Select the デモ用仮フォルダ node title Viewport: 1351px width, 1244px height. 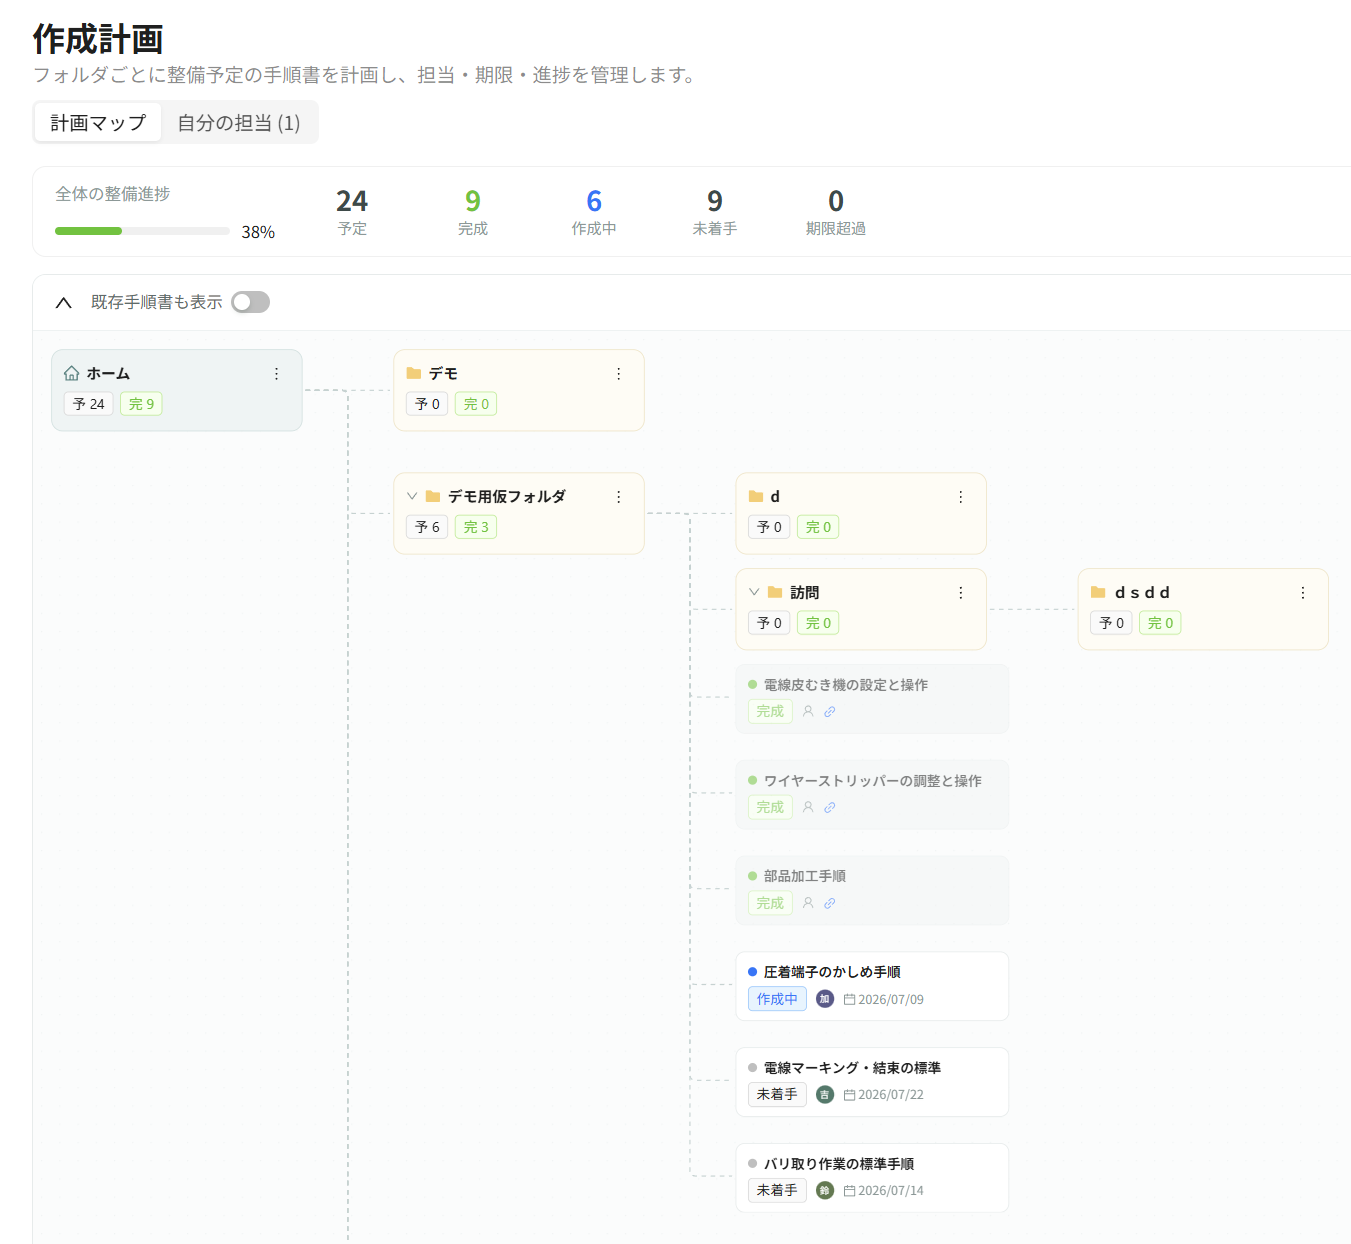[507, 497]
